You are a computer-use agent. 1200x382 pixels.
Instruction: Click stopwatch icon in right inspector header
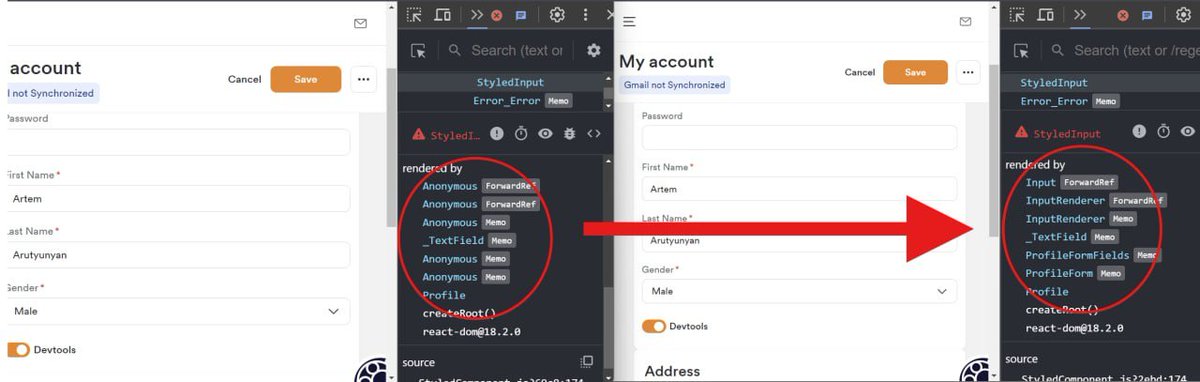click(1163, 131)
